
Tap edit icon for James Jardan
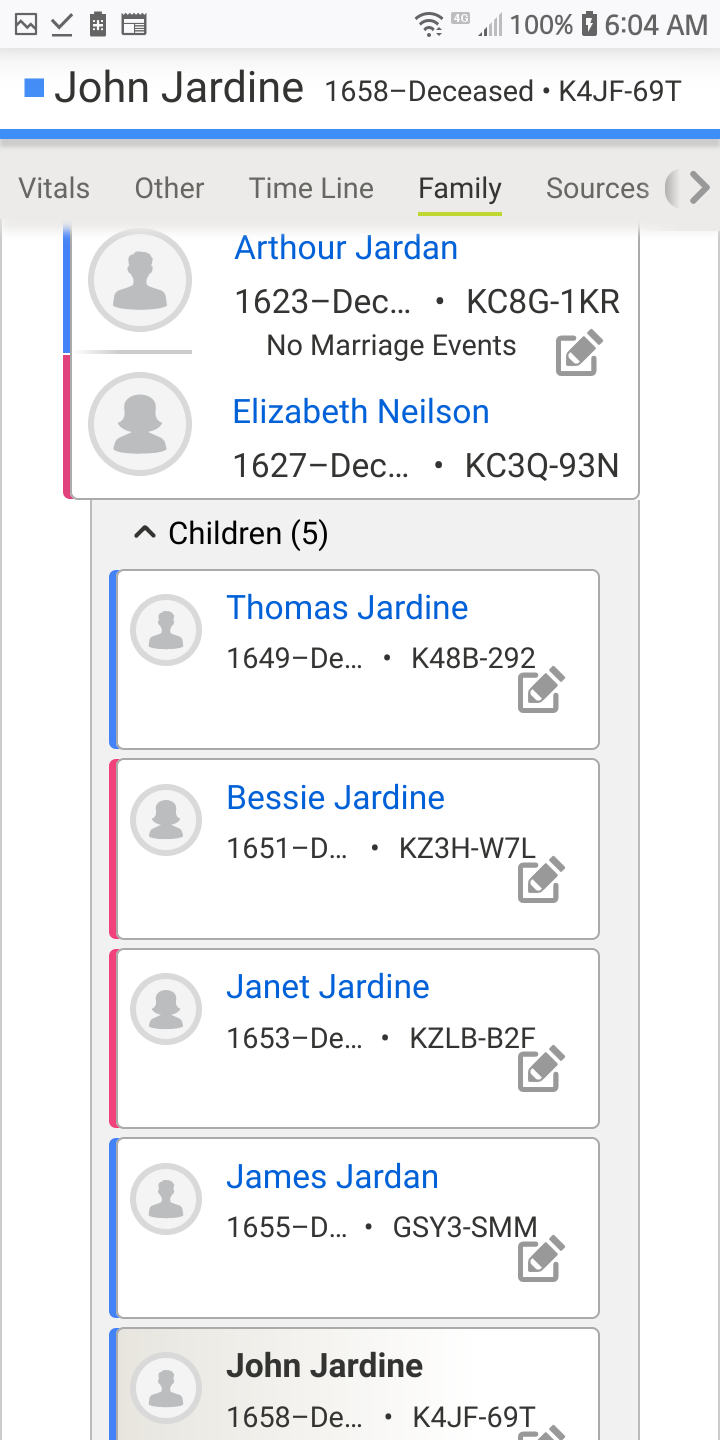(542, 1259)
